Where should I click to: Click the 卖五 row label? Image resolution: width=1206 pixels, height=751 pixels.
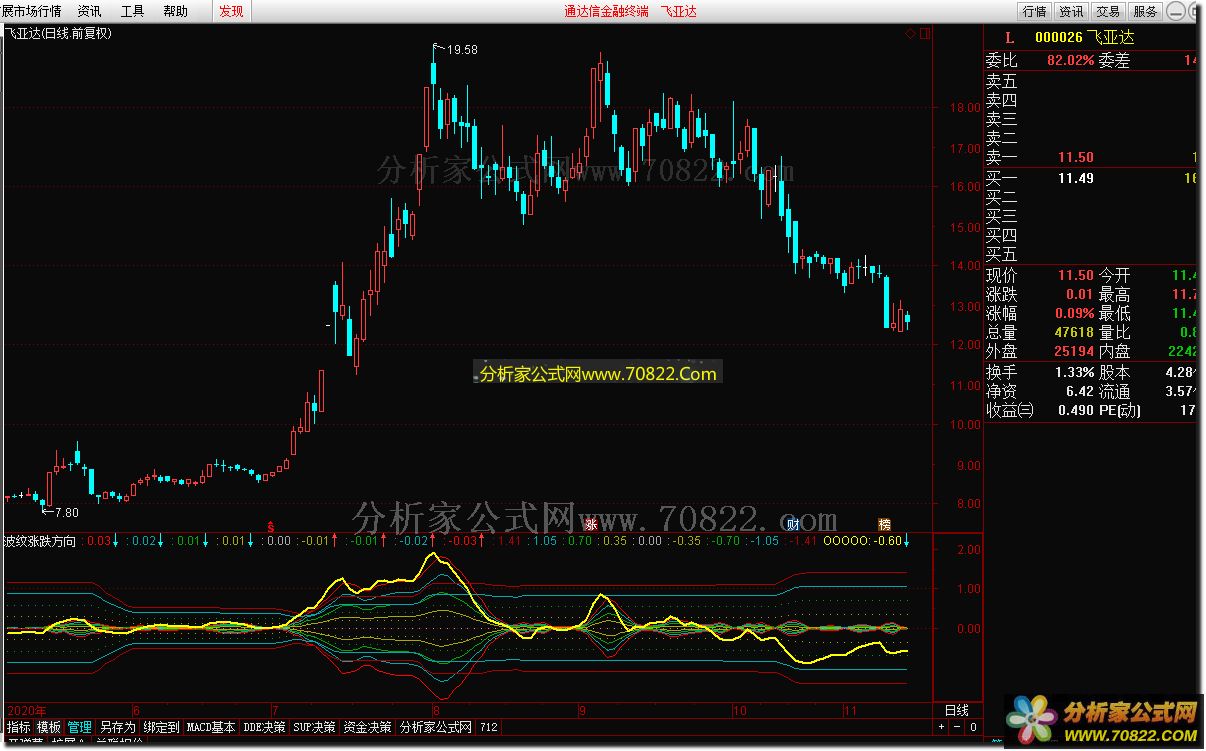pyautogui.click(x=1001, y=81)
